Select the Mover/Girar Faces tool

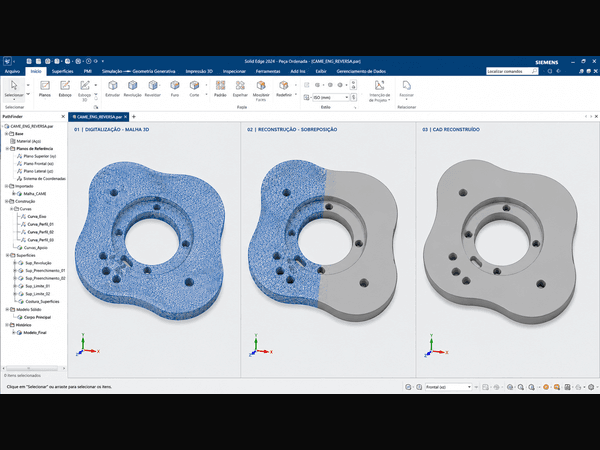click(261, 90)
